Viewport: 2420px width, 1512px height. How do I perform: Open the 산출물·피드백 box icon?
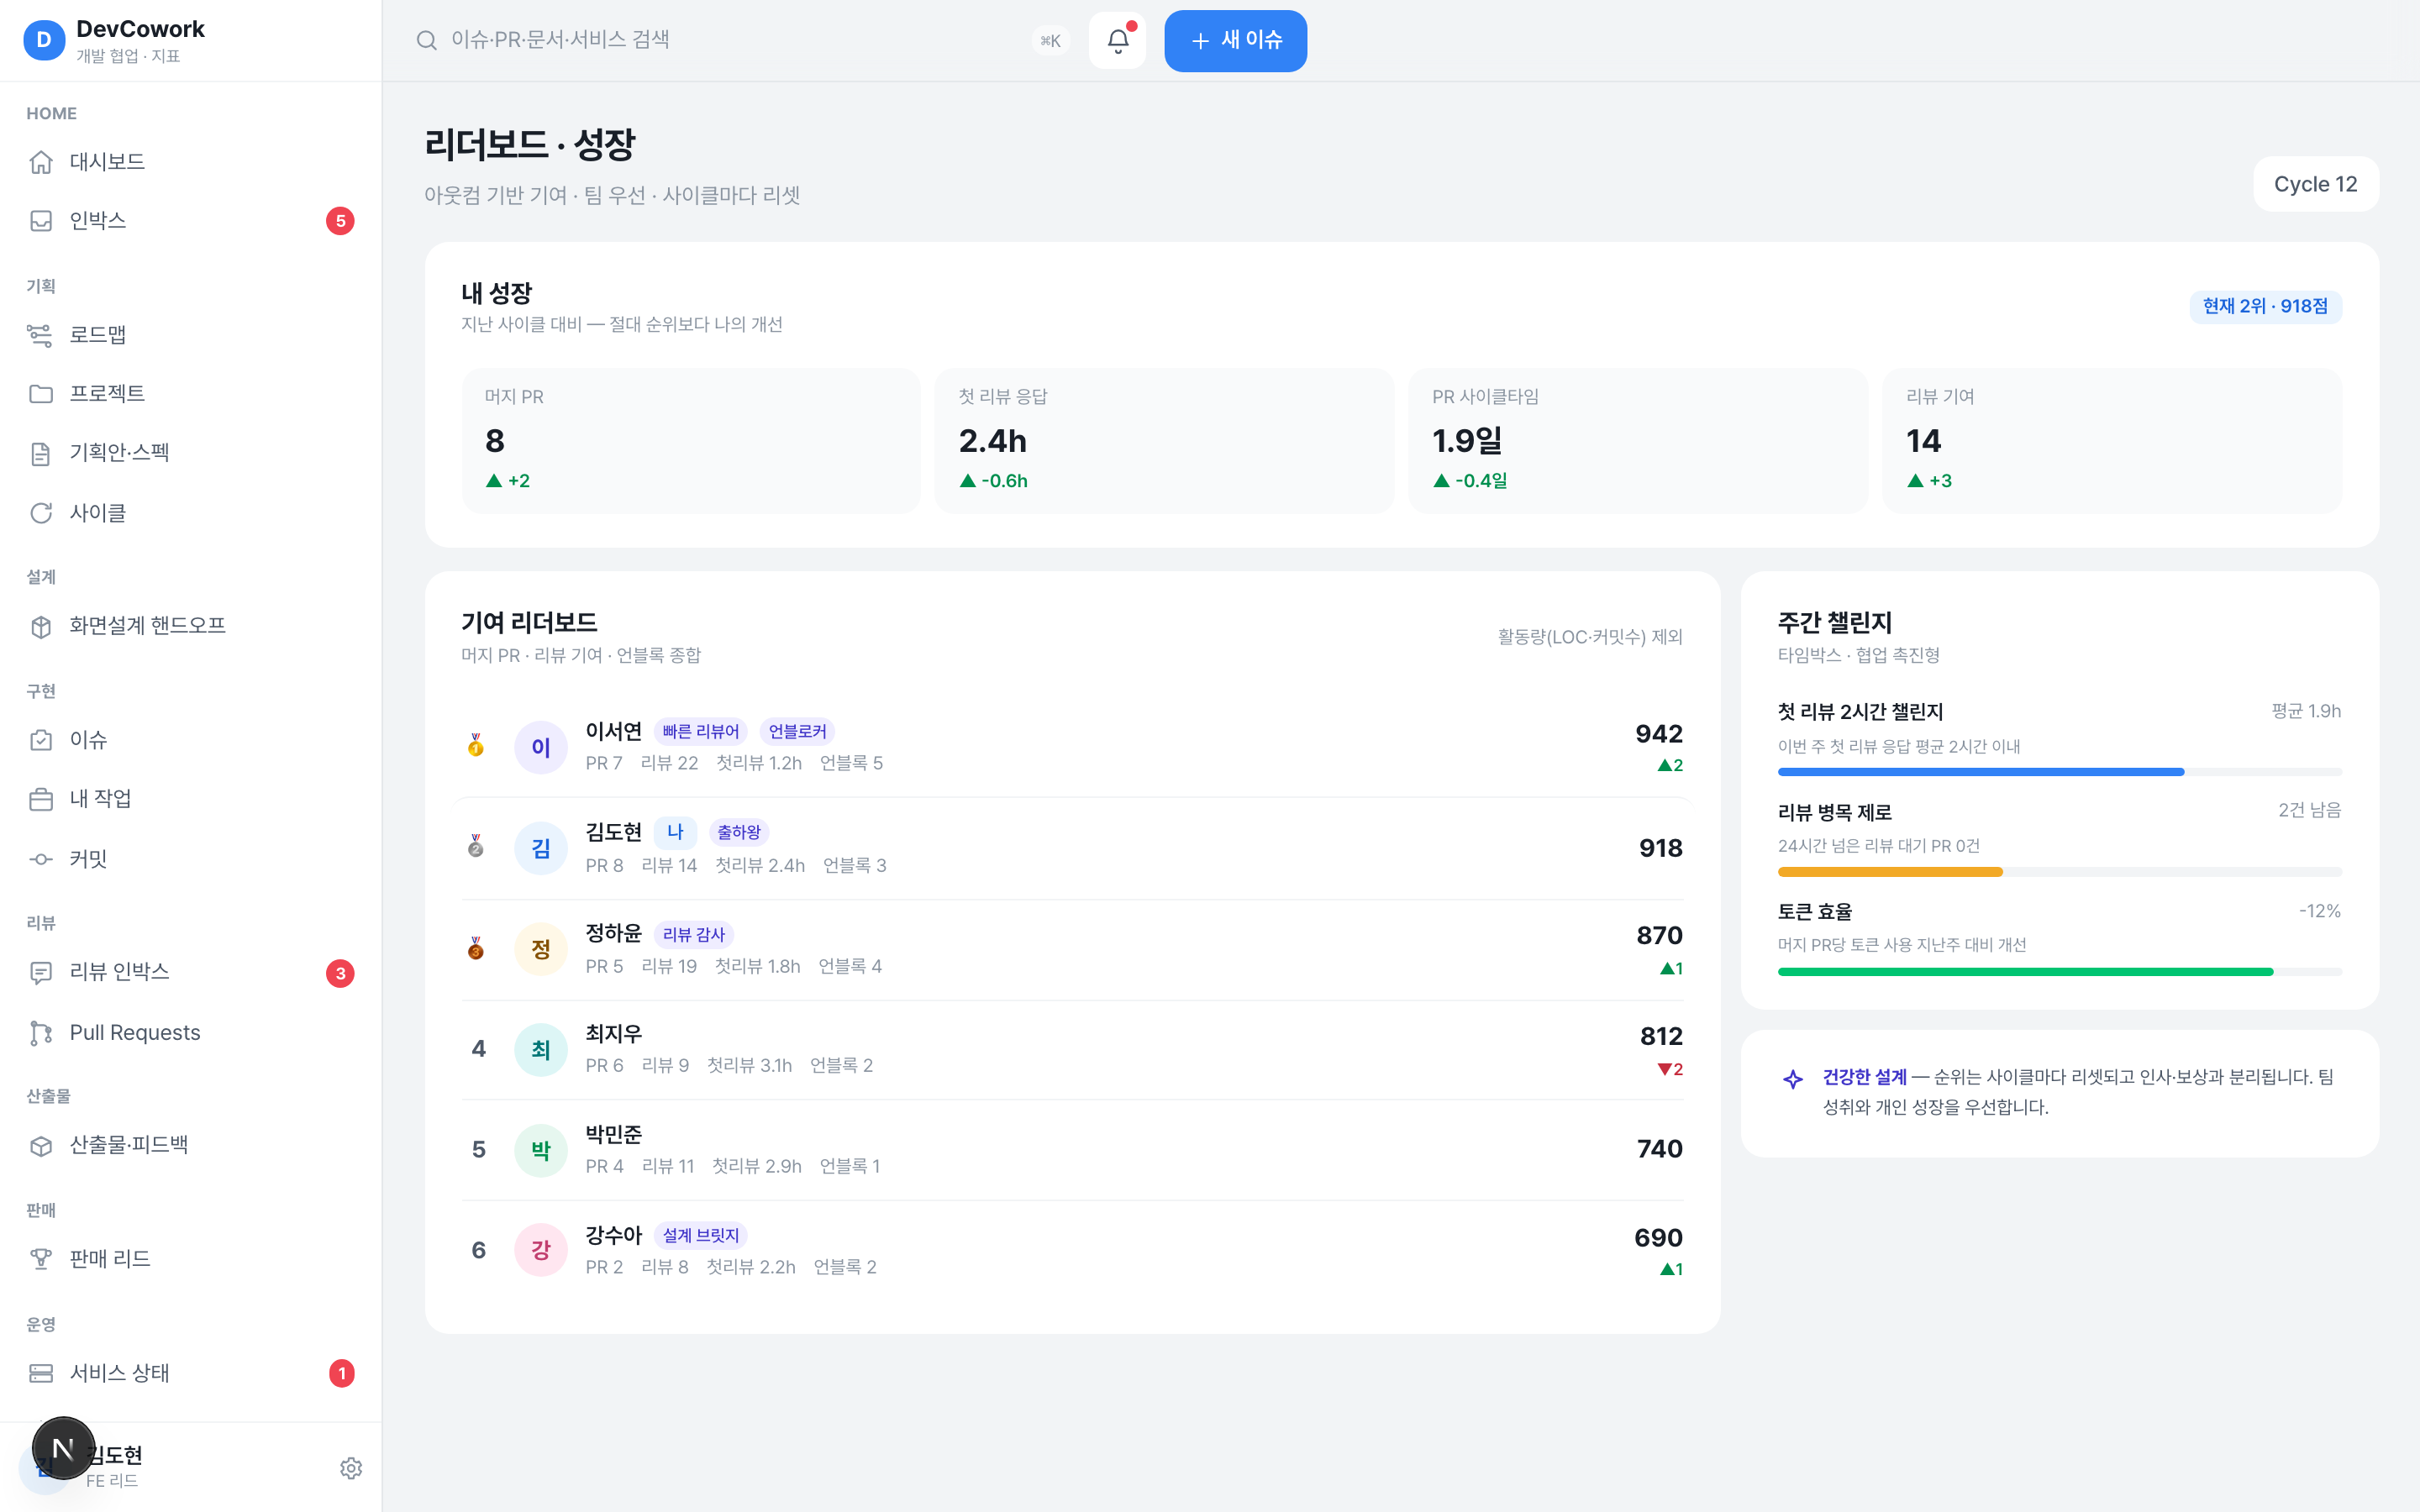(x=41, y=1146)
